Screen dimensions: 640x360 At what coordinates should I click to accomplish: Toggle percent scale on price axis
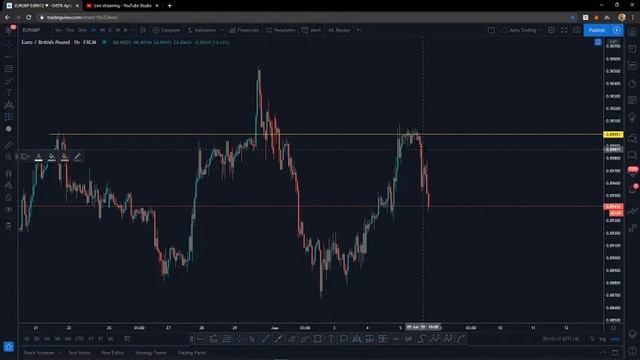(x=592, y=339)
